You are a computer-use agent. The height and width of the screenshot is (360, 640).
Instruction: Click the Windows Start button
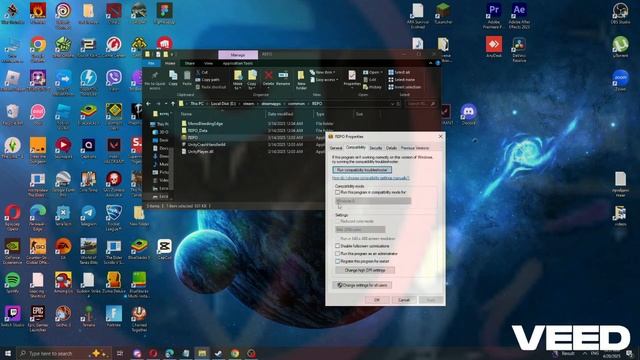pyautogui.click(x=7, y=353)
